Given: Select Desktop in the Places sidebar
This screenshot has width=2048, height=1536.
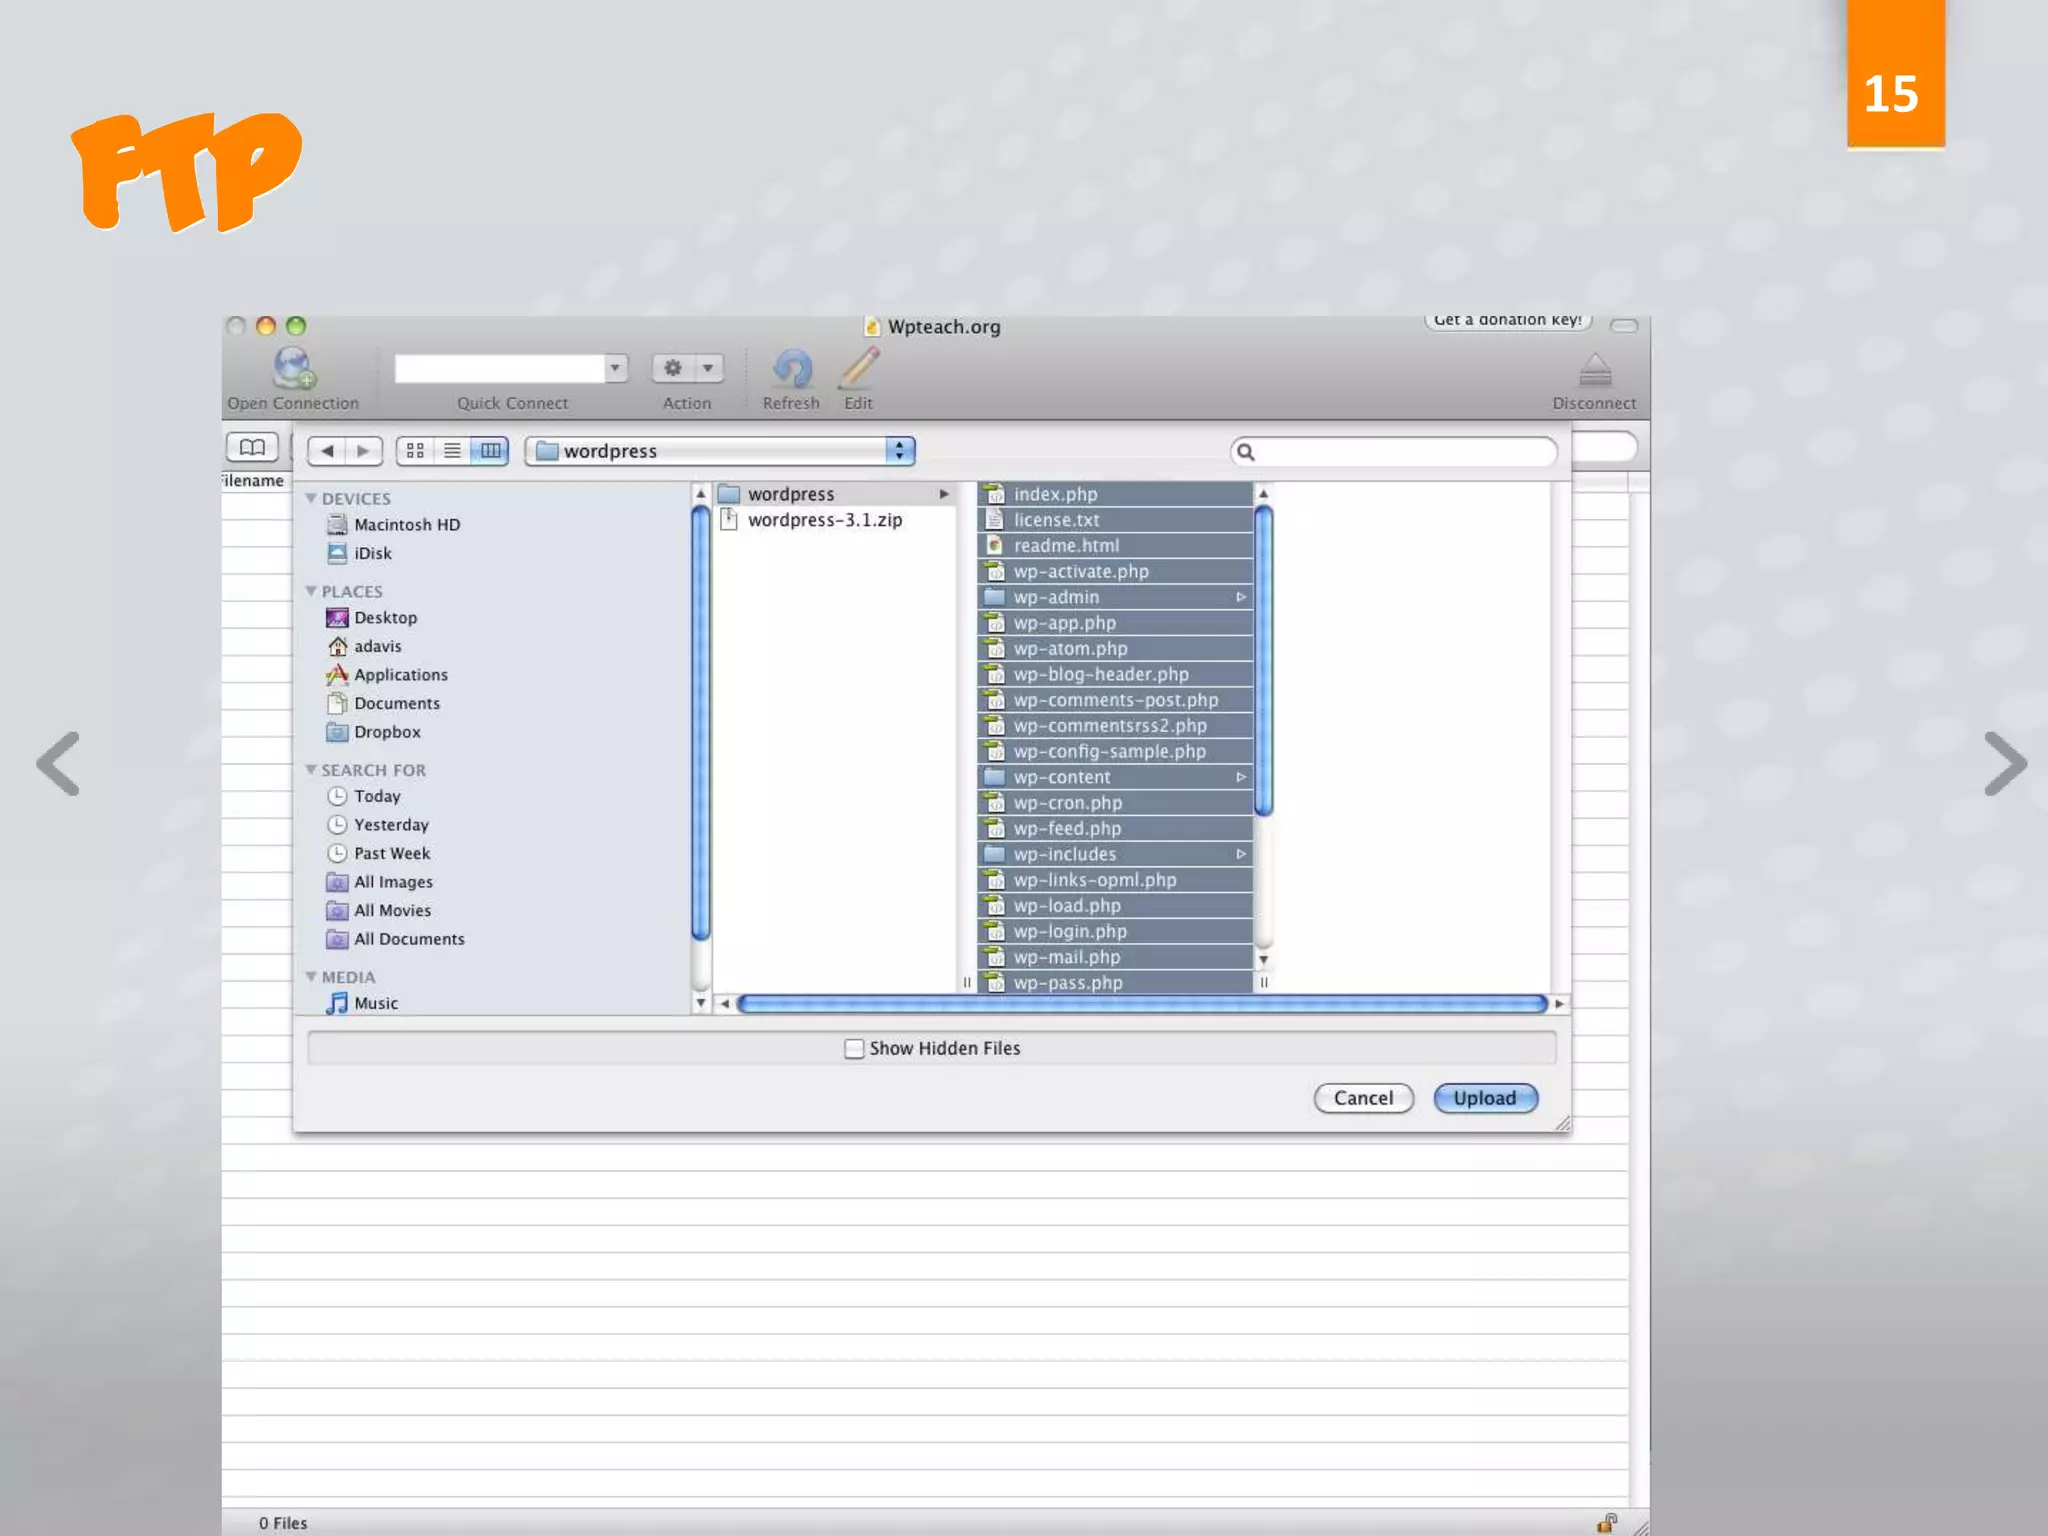Looking at the screenshot, I should [385, 618].
